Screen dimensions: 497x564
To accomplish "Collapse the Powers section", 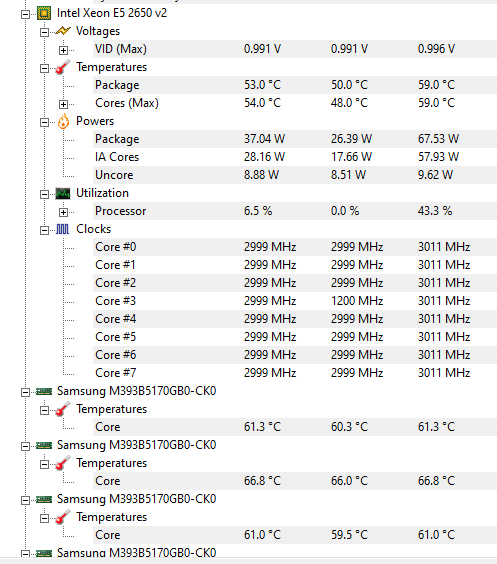I will (x=44, y=122).
